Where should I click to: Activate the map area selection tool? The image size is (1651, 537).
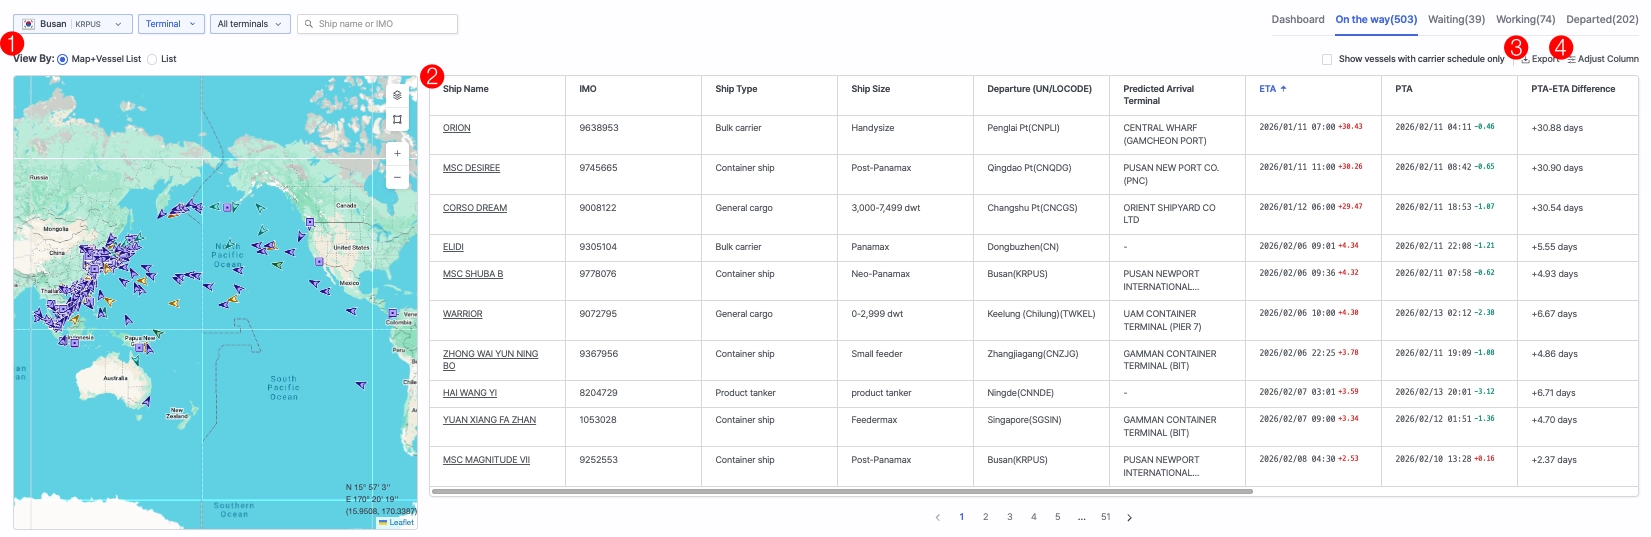(x=397, y=120)
